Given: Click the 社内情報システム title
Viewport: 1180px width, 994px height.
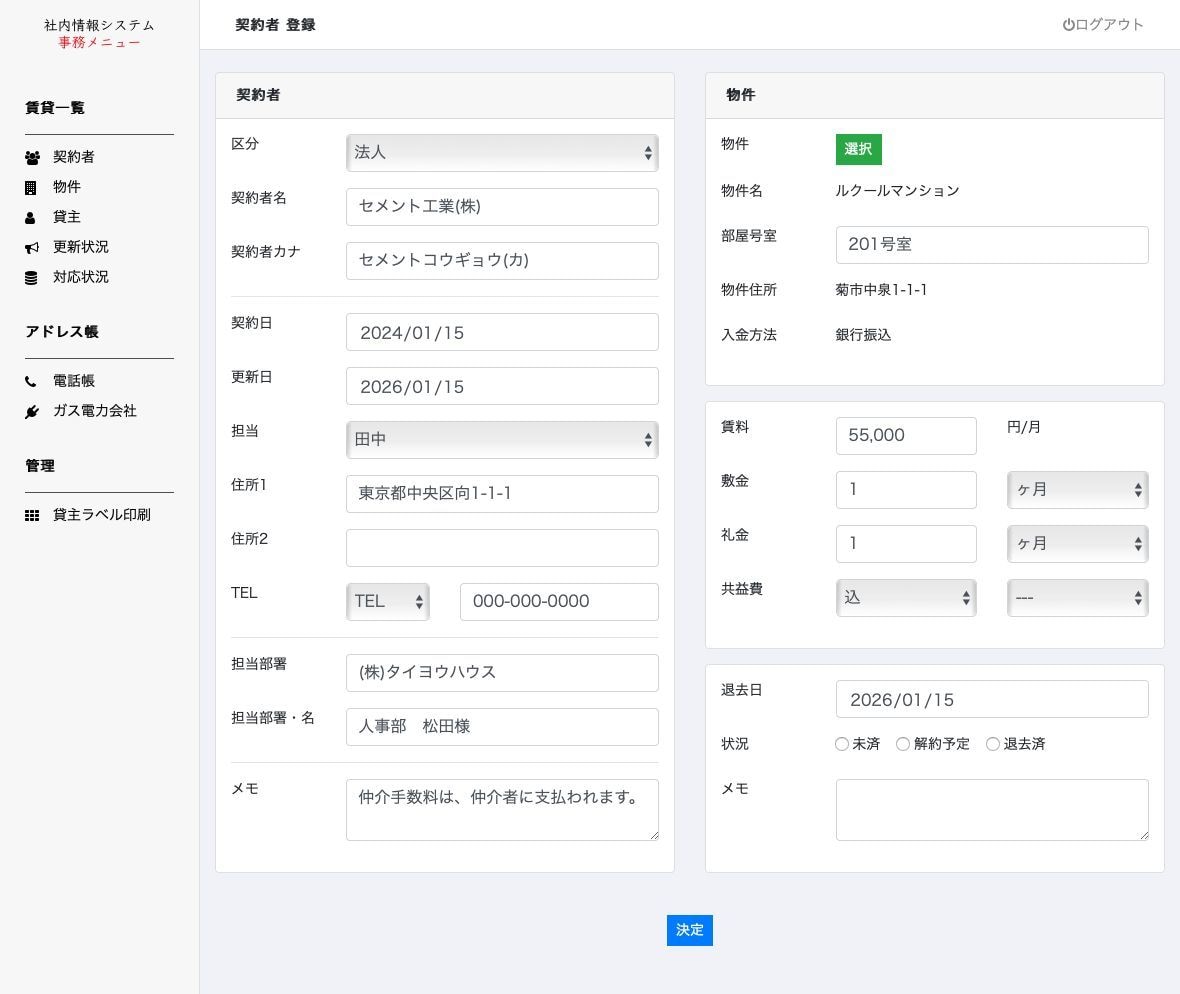Looking at the screenshot, I should [x=99, y=26].
